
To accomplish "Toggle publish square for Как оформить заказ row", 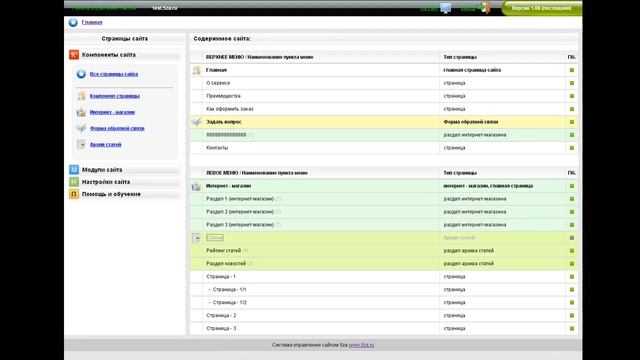I will [x=572, y=109].
